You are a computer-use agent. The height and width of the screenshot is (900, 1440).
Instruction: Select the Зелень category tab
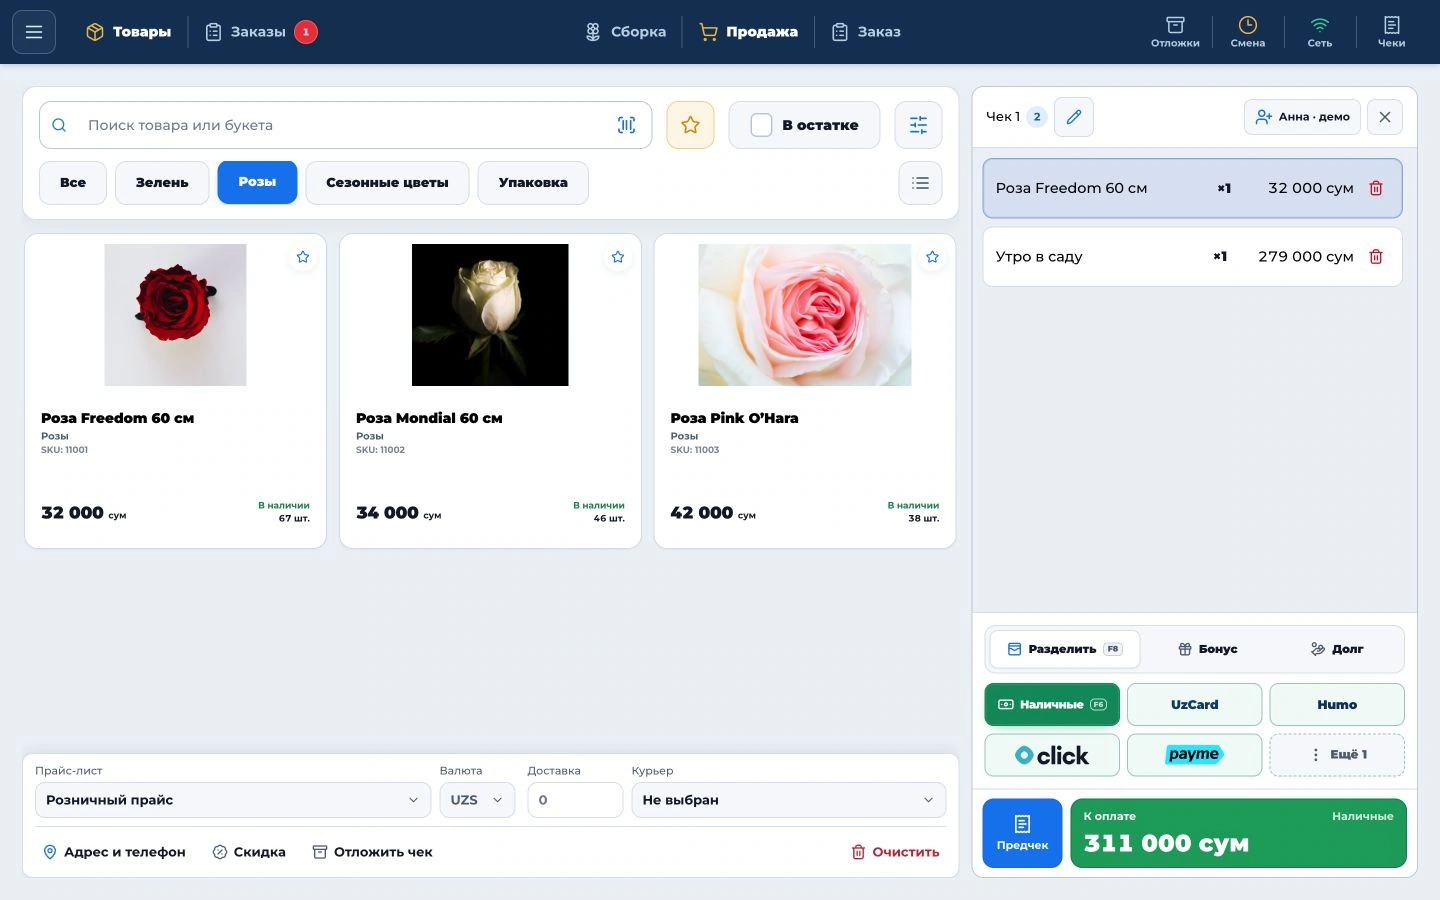pos(162,183)
